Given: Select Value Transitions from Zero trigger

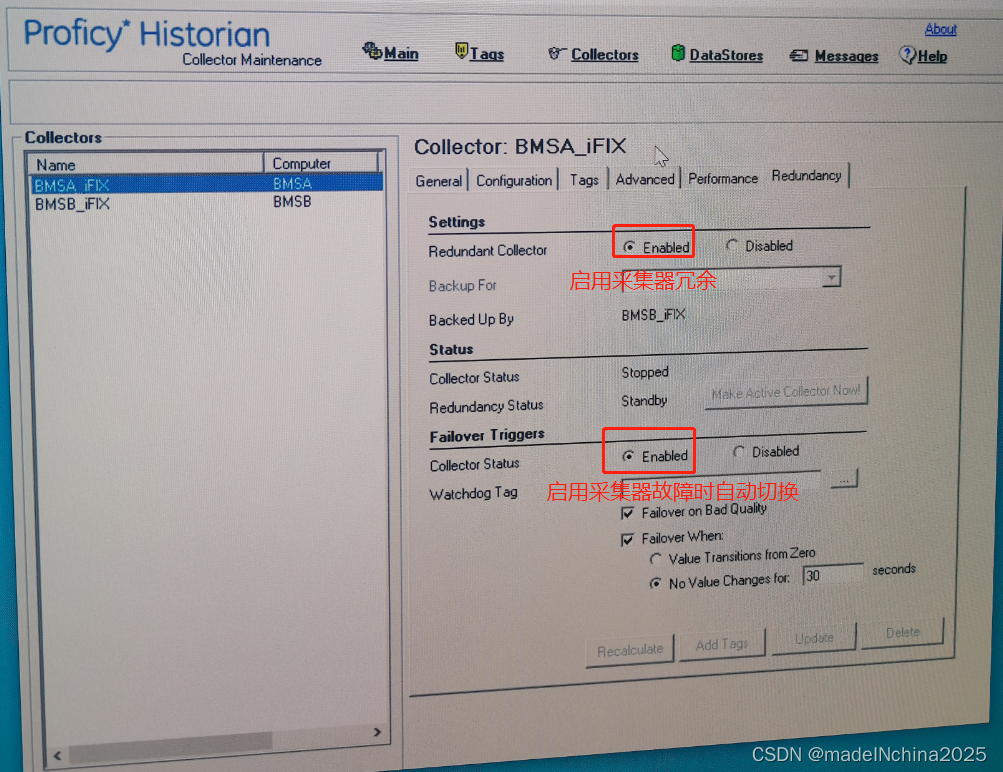Looking at the screenshot, I should pyautogui.click(x=658, y=557).
